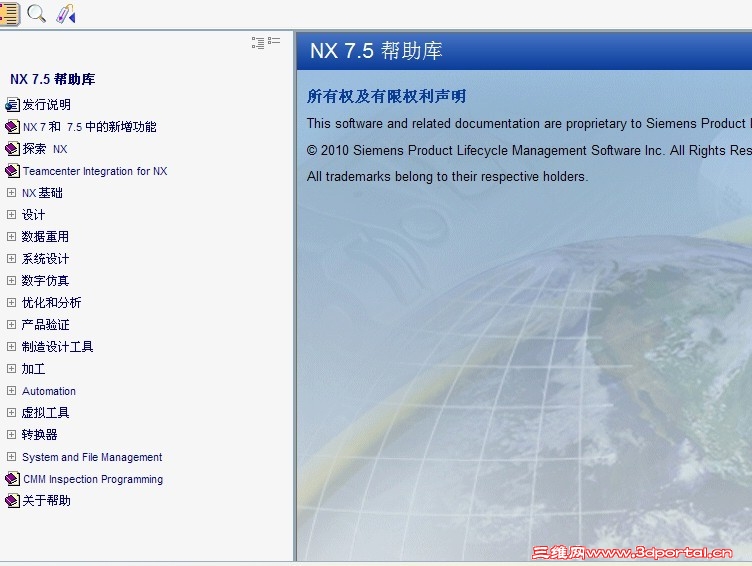Open the 关于帮助 topic
The image size is (752, 566).
pos(47,501)
